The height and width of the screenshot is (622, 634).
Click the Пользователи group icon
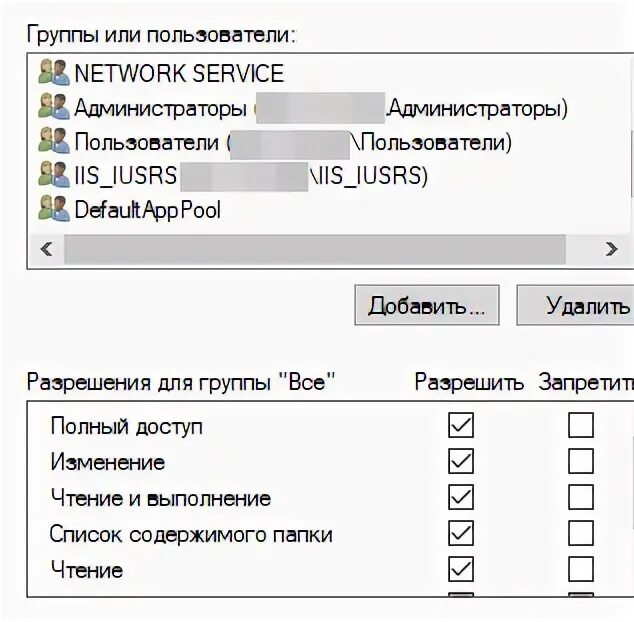click(x=54, y=141)
